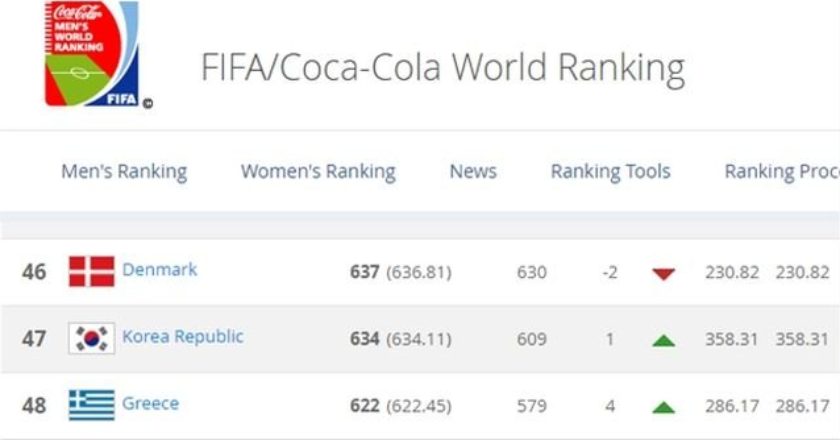Click rank number 48 in table

click(34, 406)
